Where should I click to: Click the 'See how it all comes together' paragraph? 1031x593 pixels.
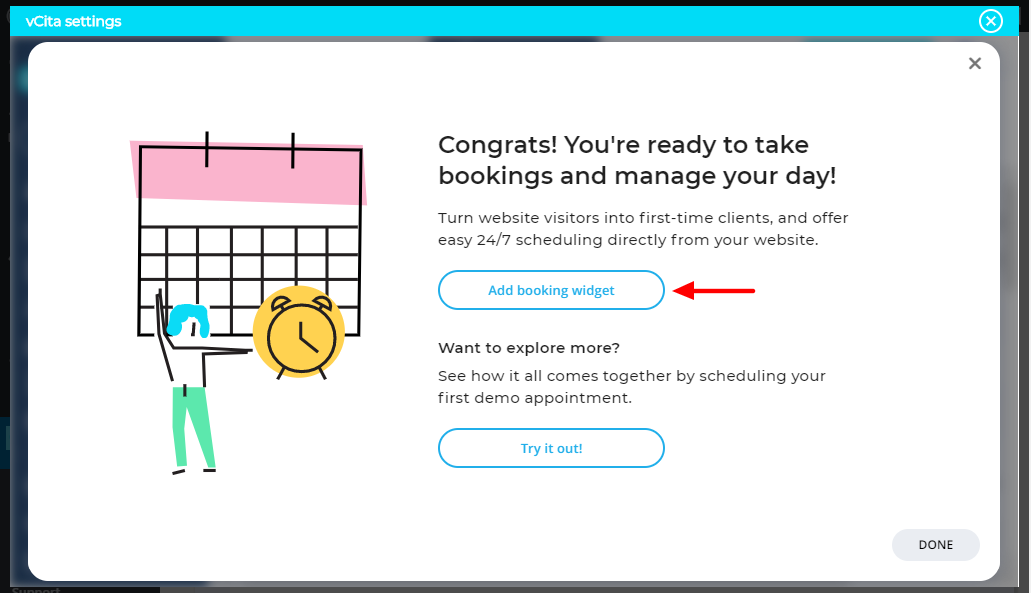[631, 387]
